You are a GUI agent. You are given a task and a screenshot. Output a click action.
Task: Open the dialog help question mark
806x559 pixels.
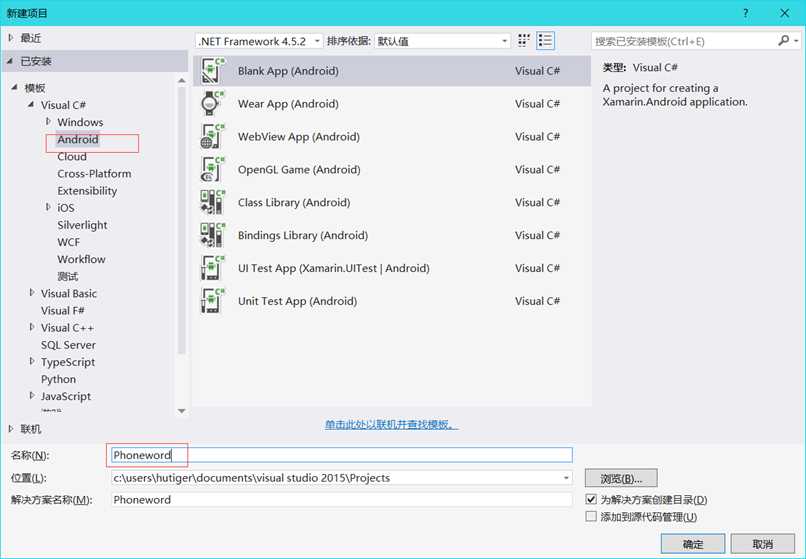(745, 13)
